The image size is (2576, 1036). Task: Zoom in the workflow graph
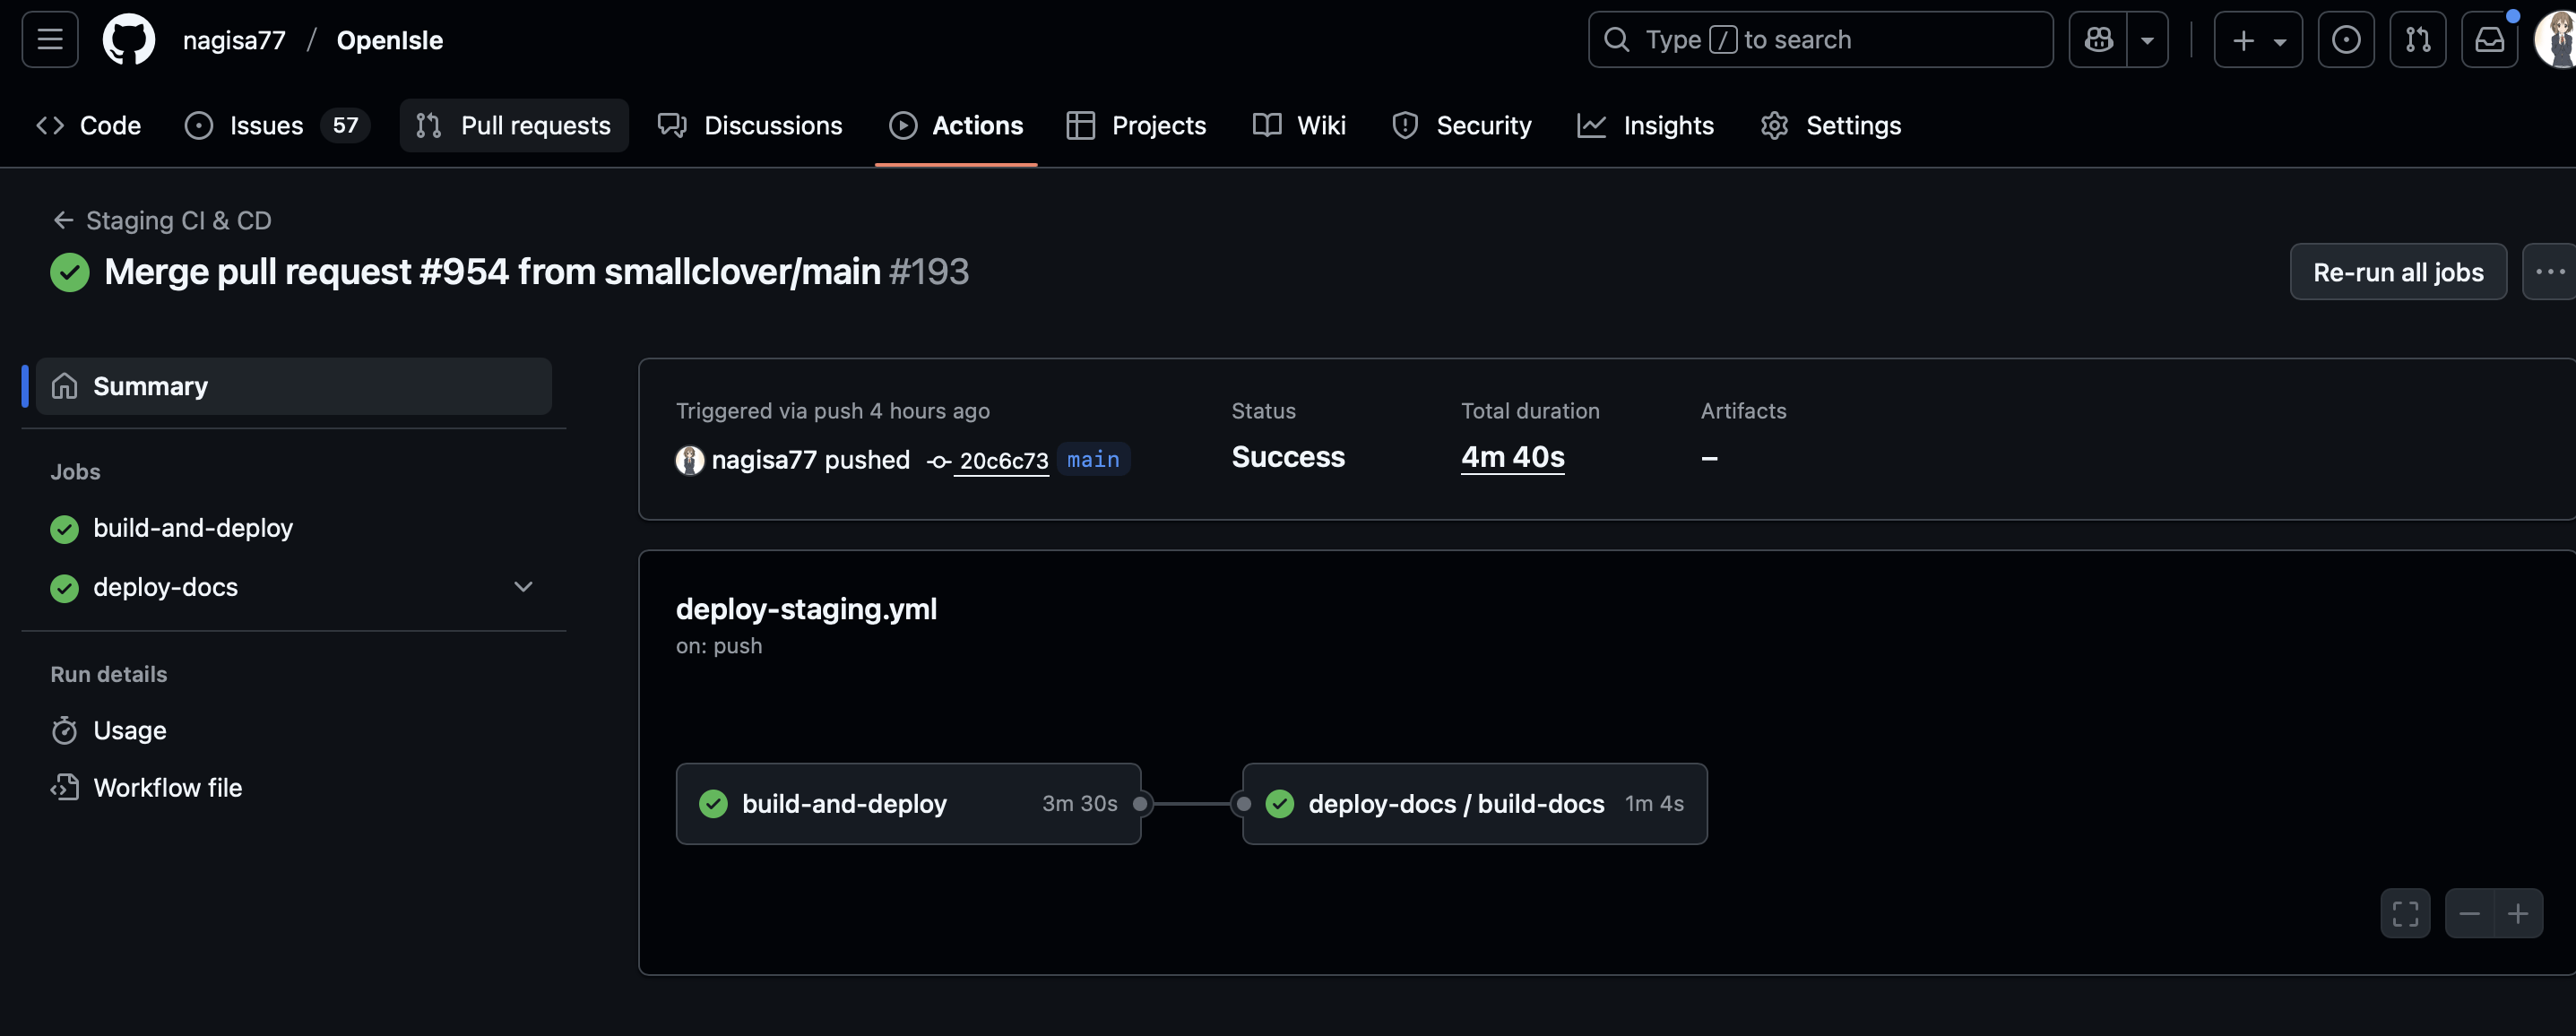[x=2518, y=913]
